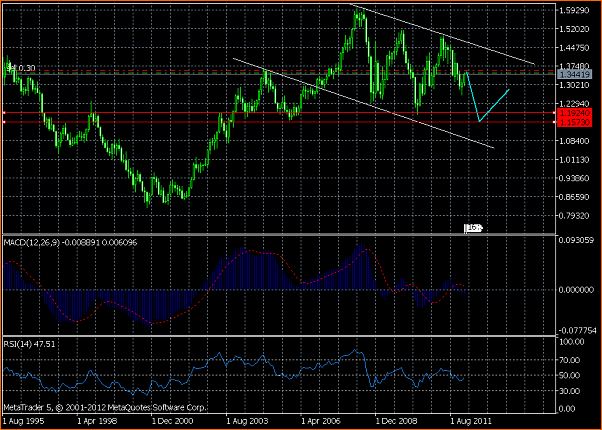Click the 1.59290 price scale label
Screen dimensions: 602x430
tap(574, 10)
